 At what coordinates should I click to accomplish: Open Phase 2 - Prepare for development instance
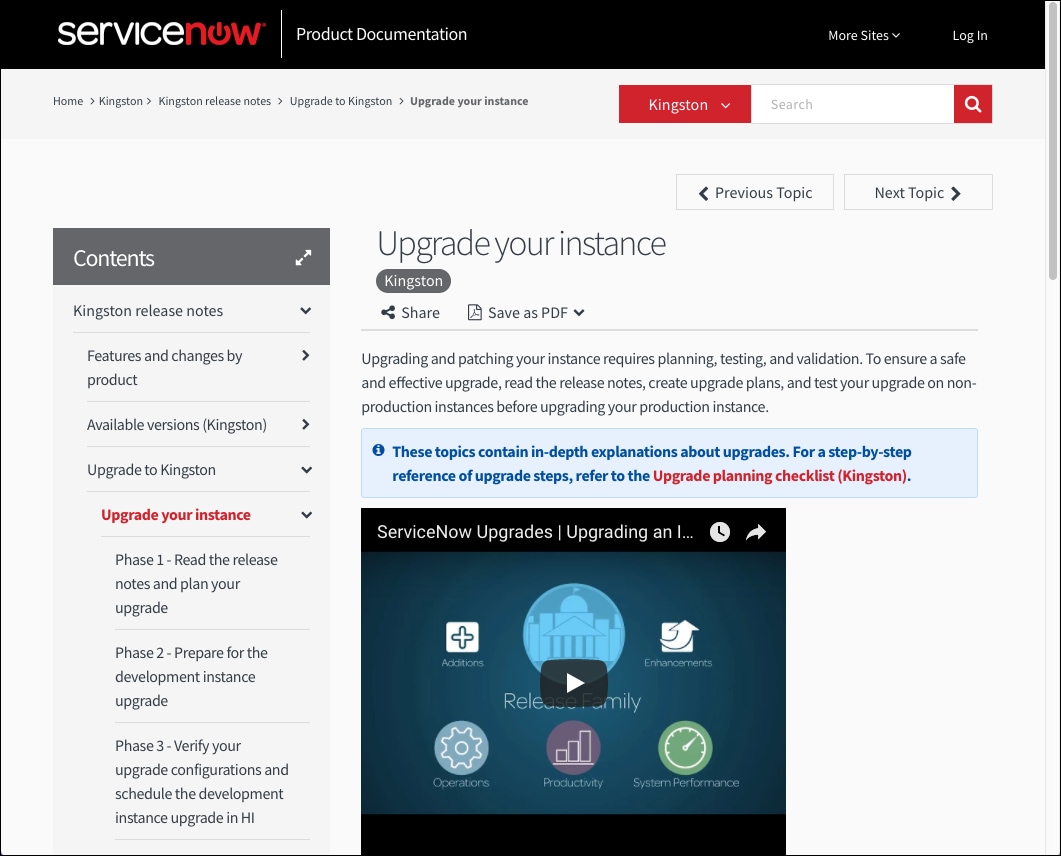click(x=191, y=677)
